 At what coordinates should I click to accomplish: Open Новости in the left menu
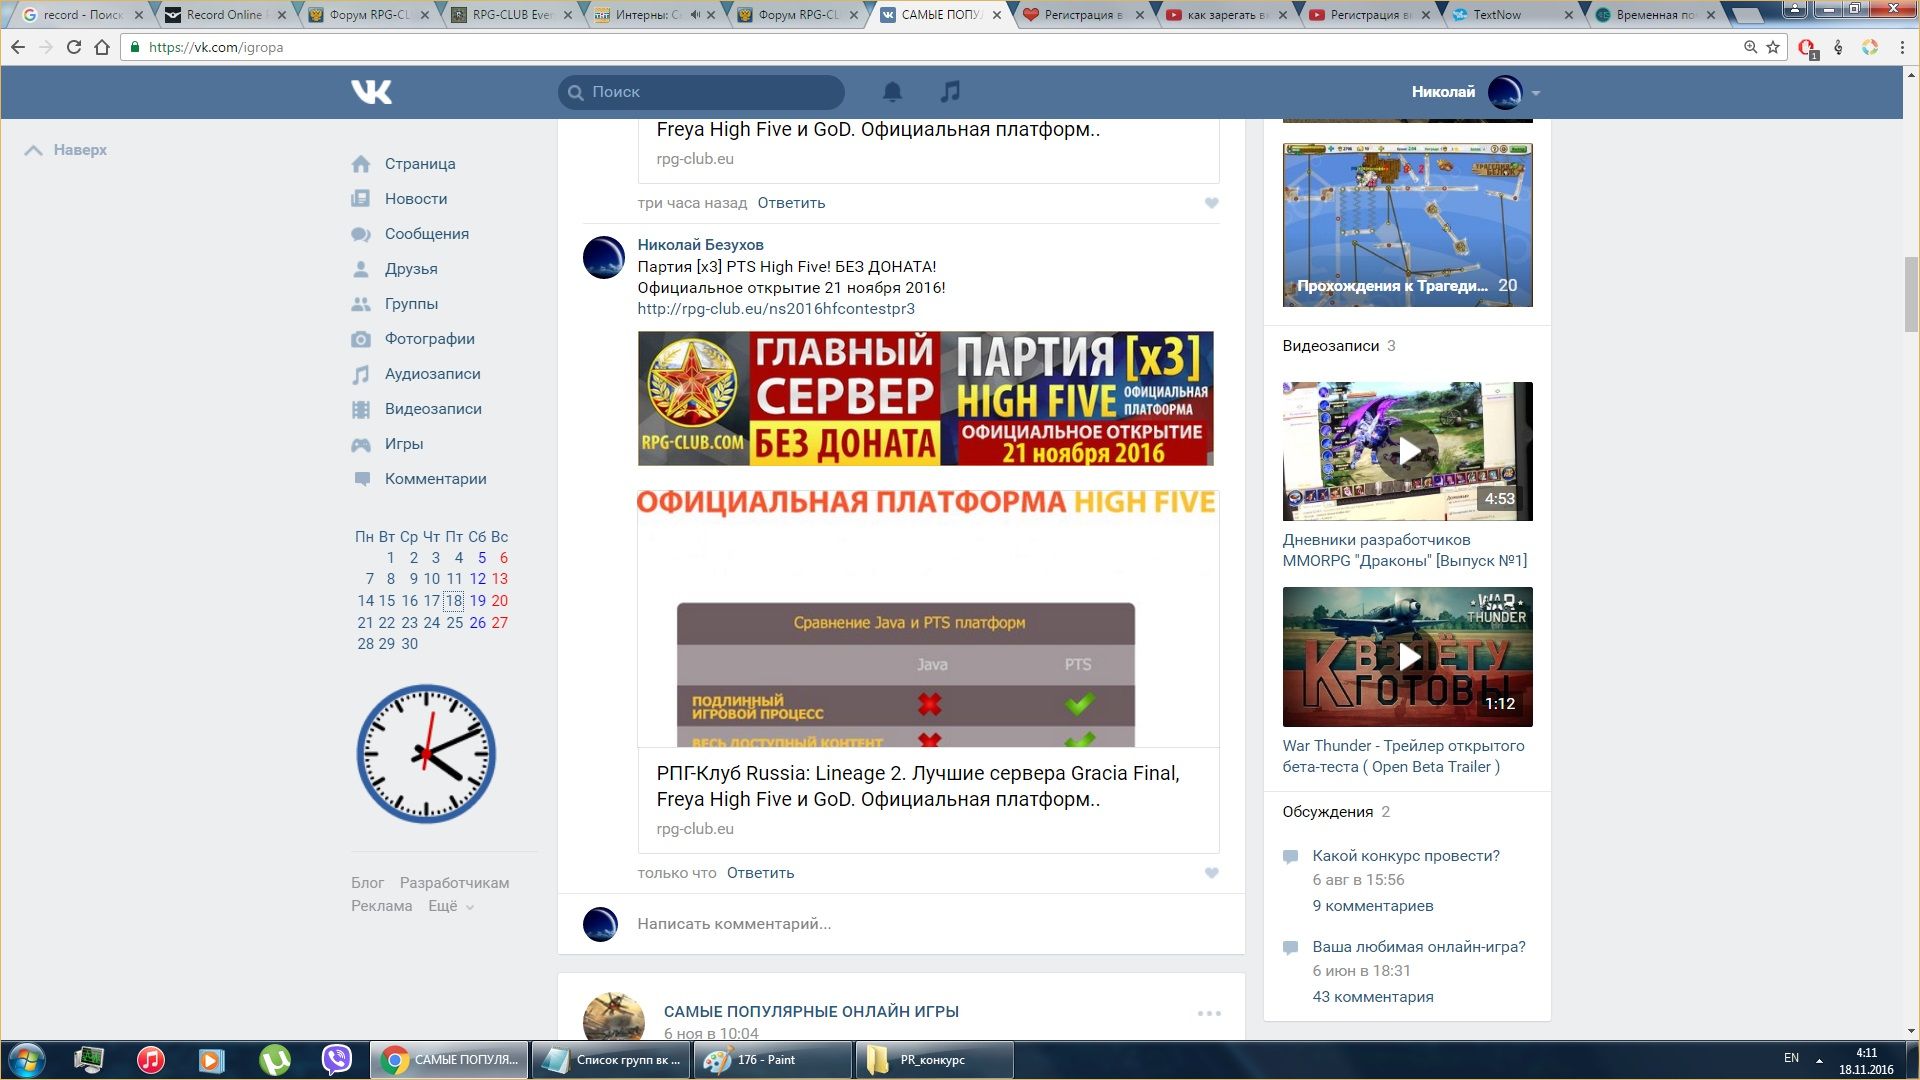[x=416, y=199]
